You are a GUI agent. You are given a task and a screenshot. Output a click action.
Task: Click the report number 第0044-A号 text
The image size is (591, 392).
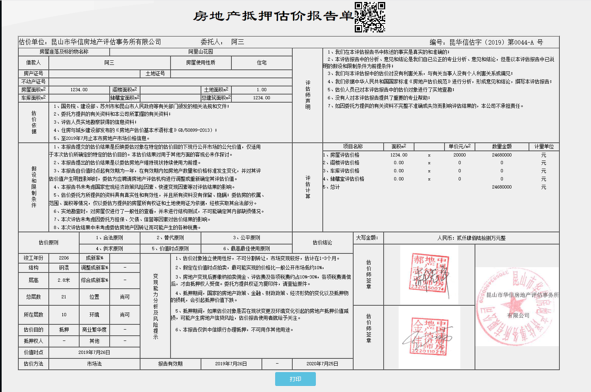[525, 42]
